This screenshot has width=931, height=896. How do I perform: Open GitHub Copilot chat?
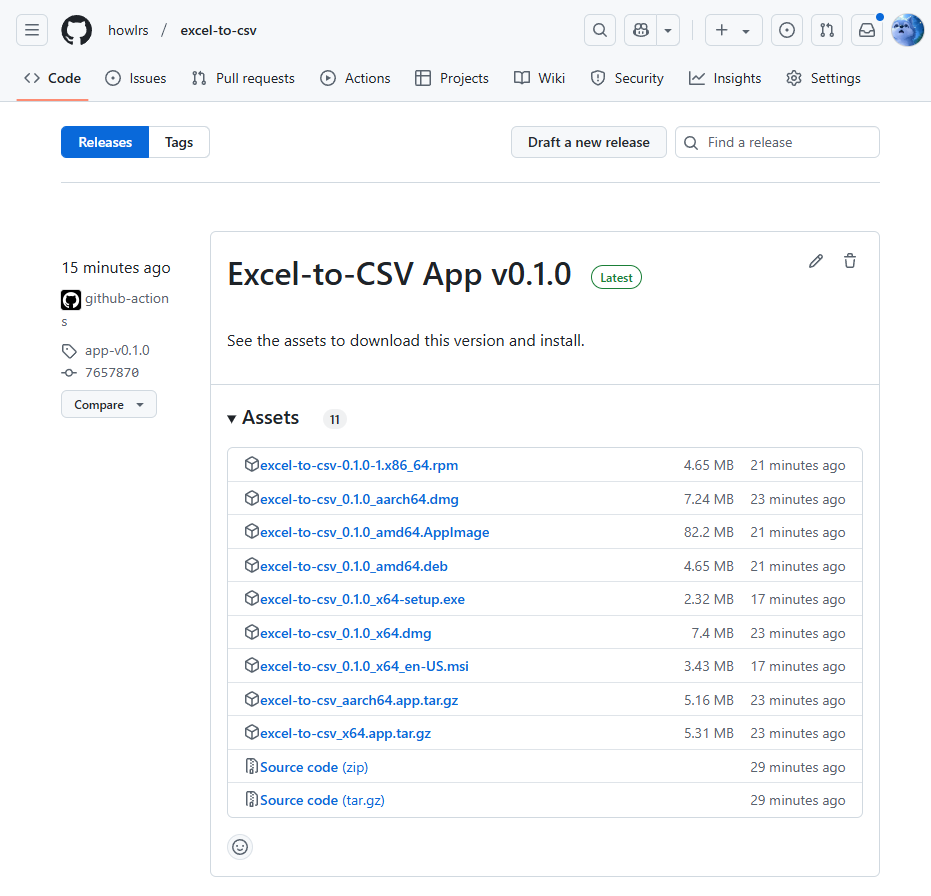click(640, 30)
